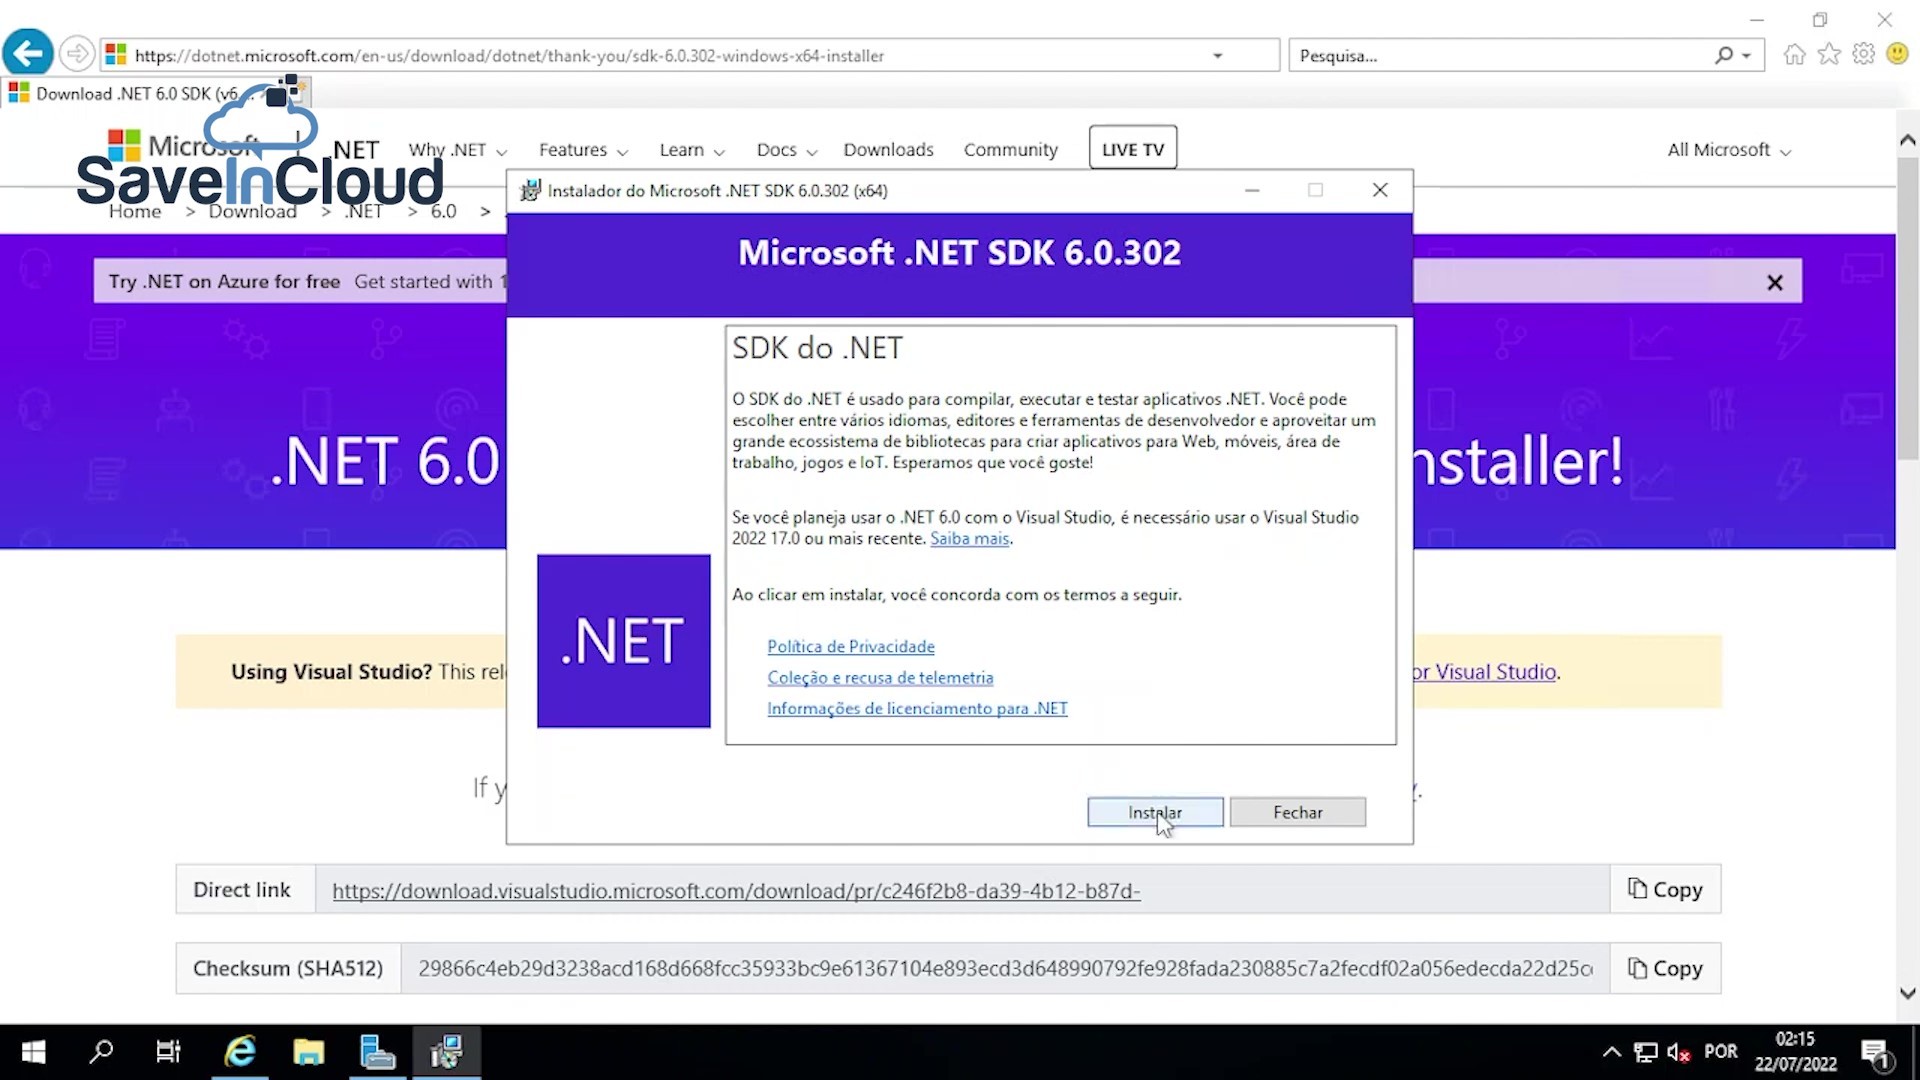Click the Copy button for Checksum (SHA512)

pyautogui.click(x=1665, y=968)
